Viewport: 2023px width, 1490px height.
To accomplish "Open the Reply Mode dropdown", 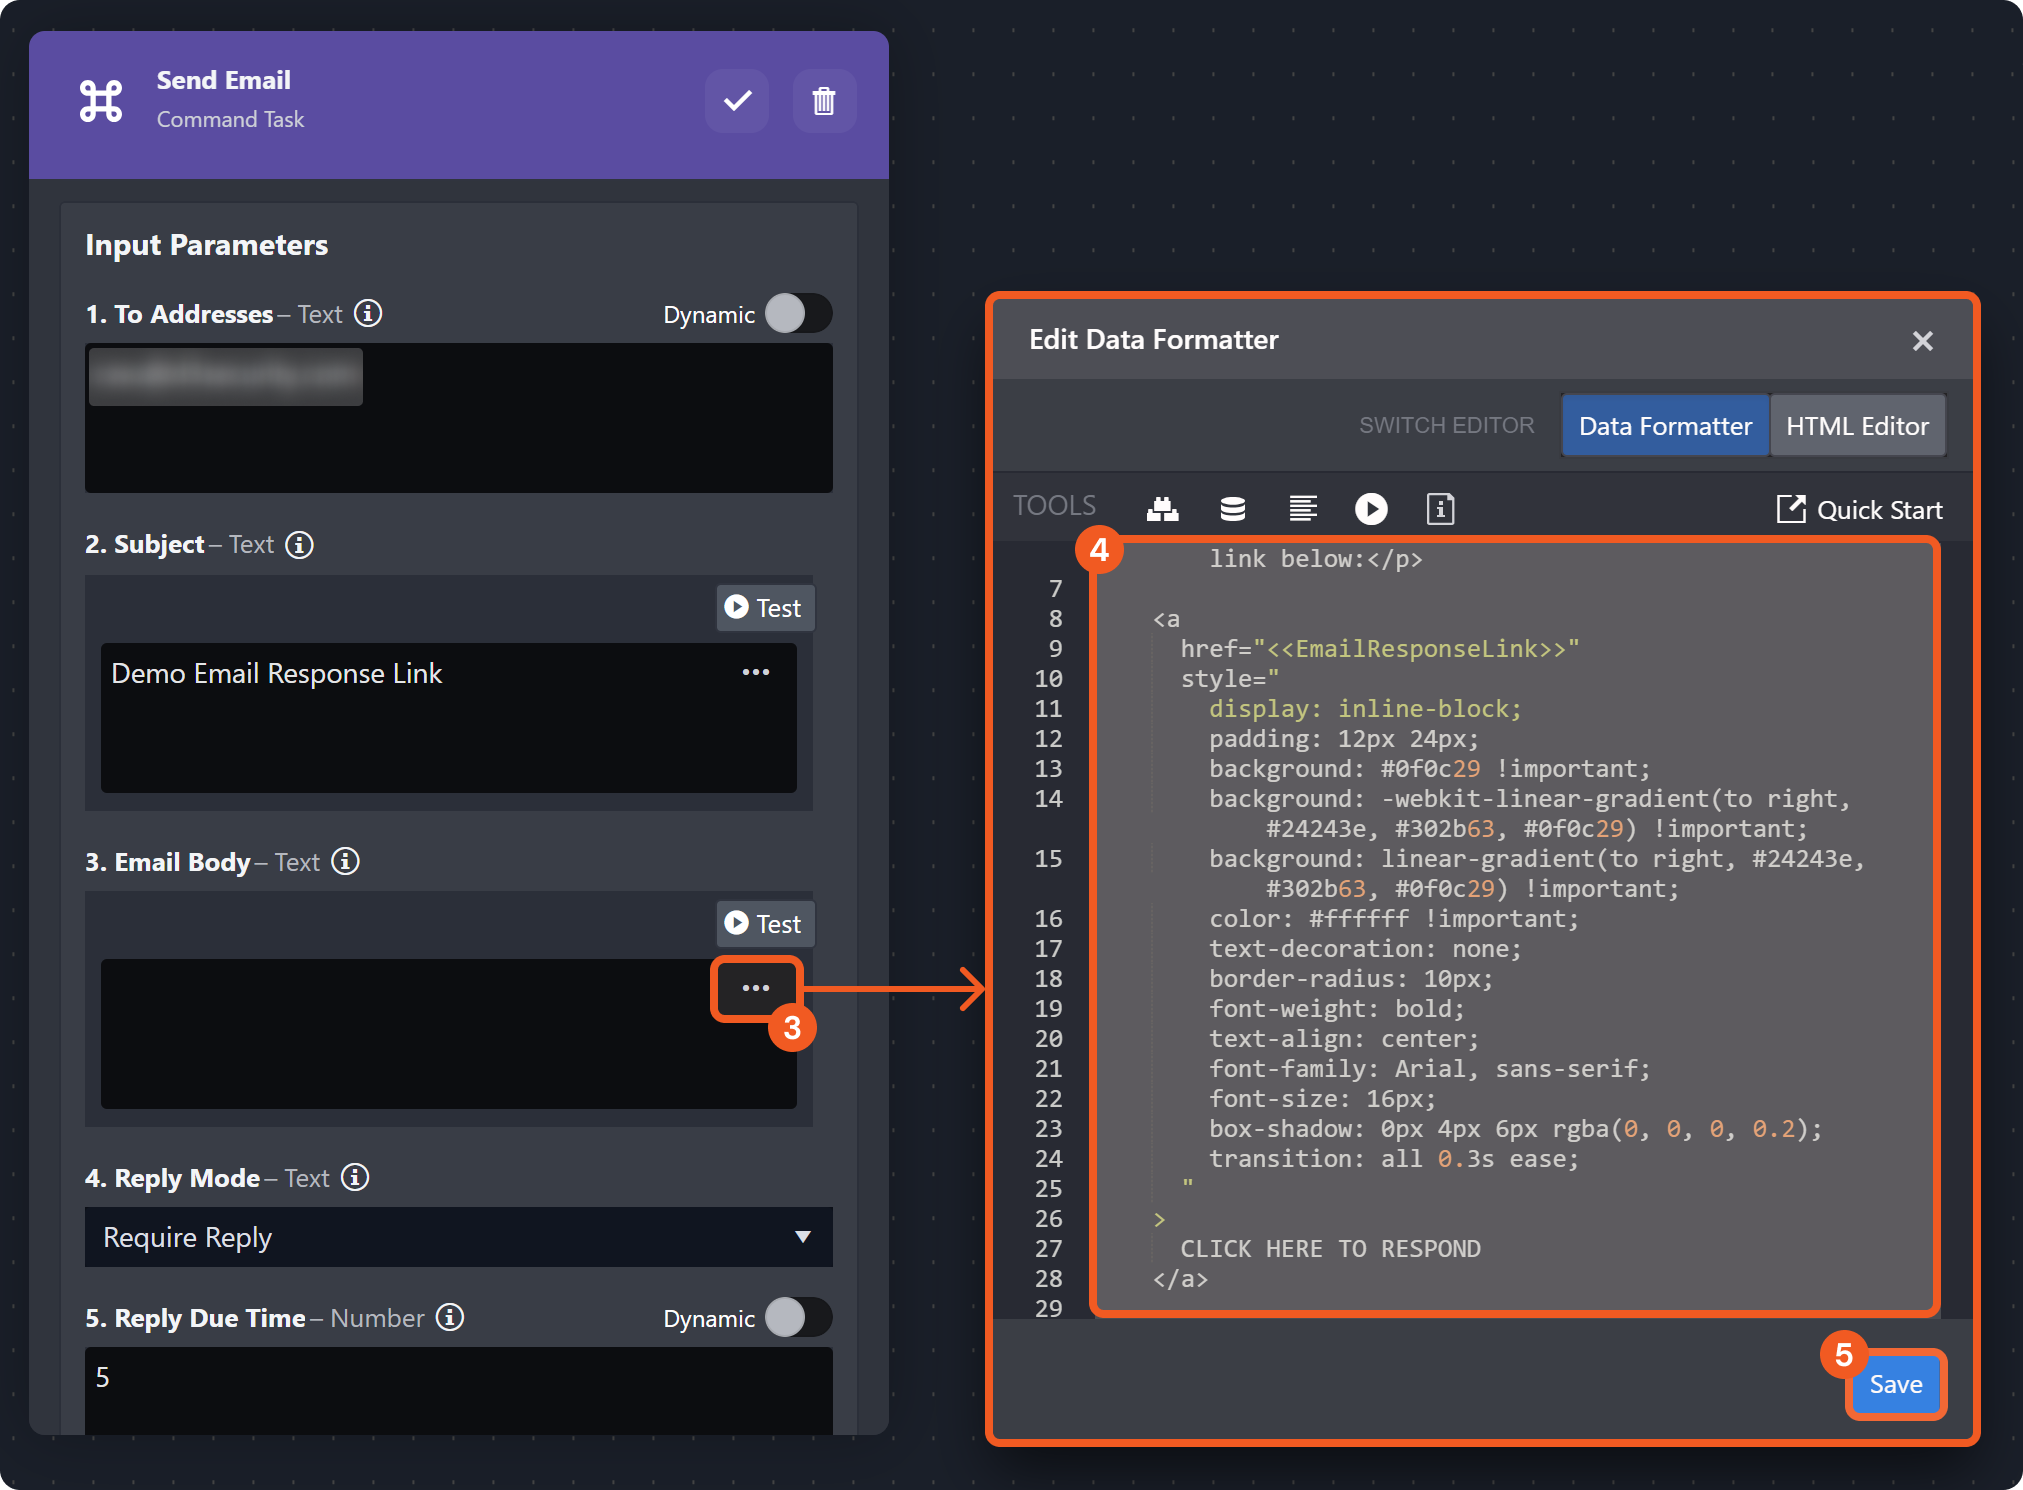I will tap(458, 1238).
